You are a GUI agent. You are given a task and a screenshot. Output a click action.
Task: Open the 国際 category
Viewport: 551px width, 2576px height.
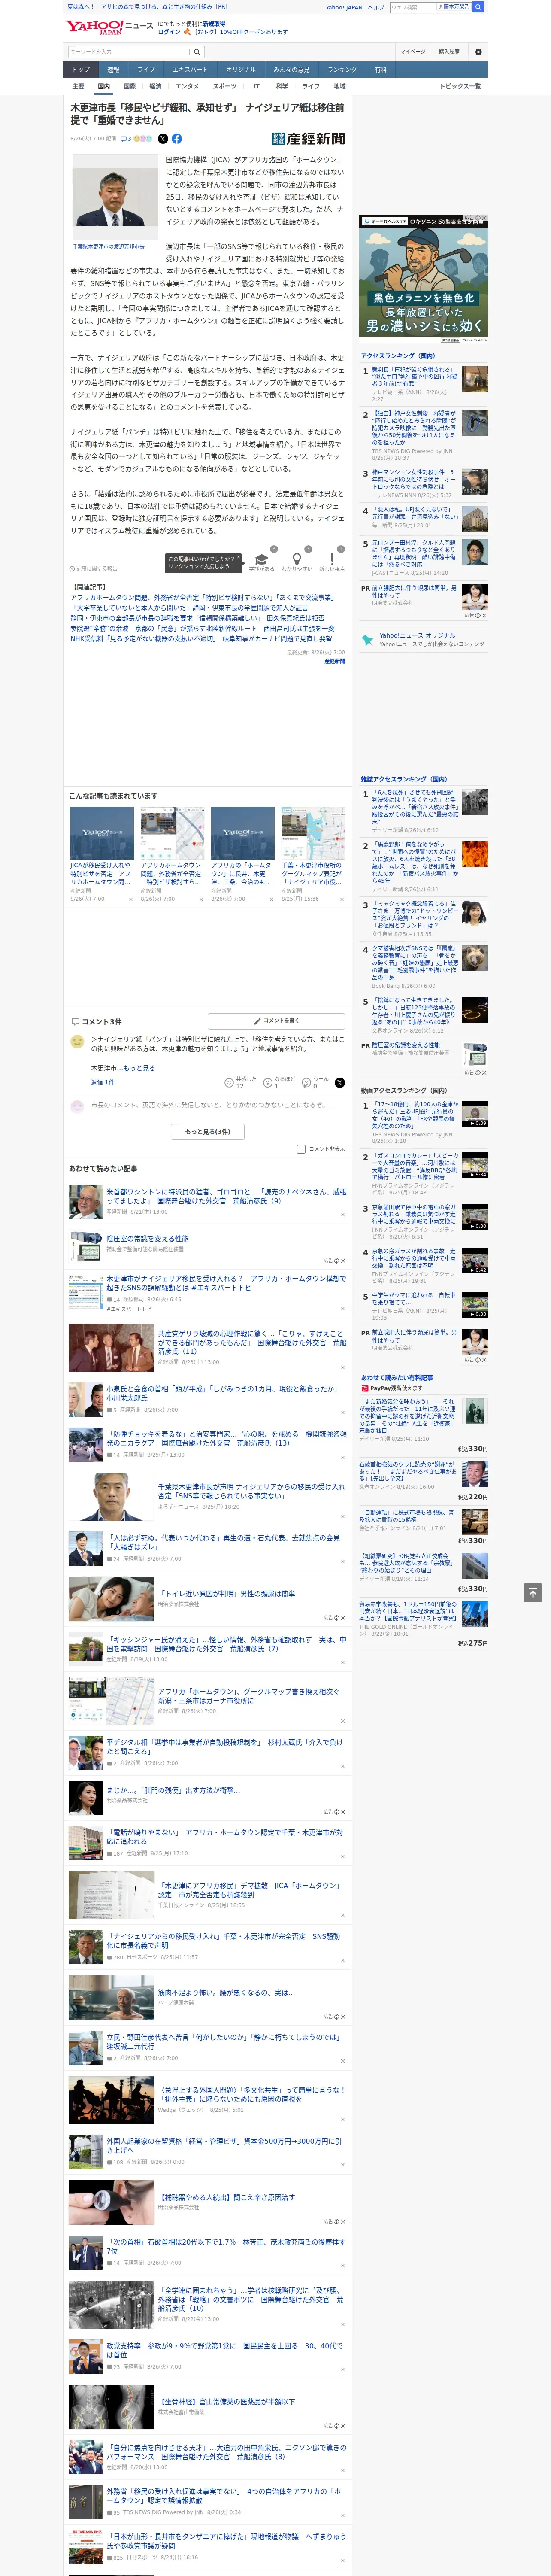point(129,86)
